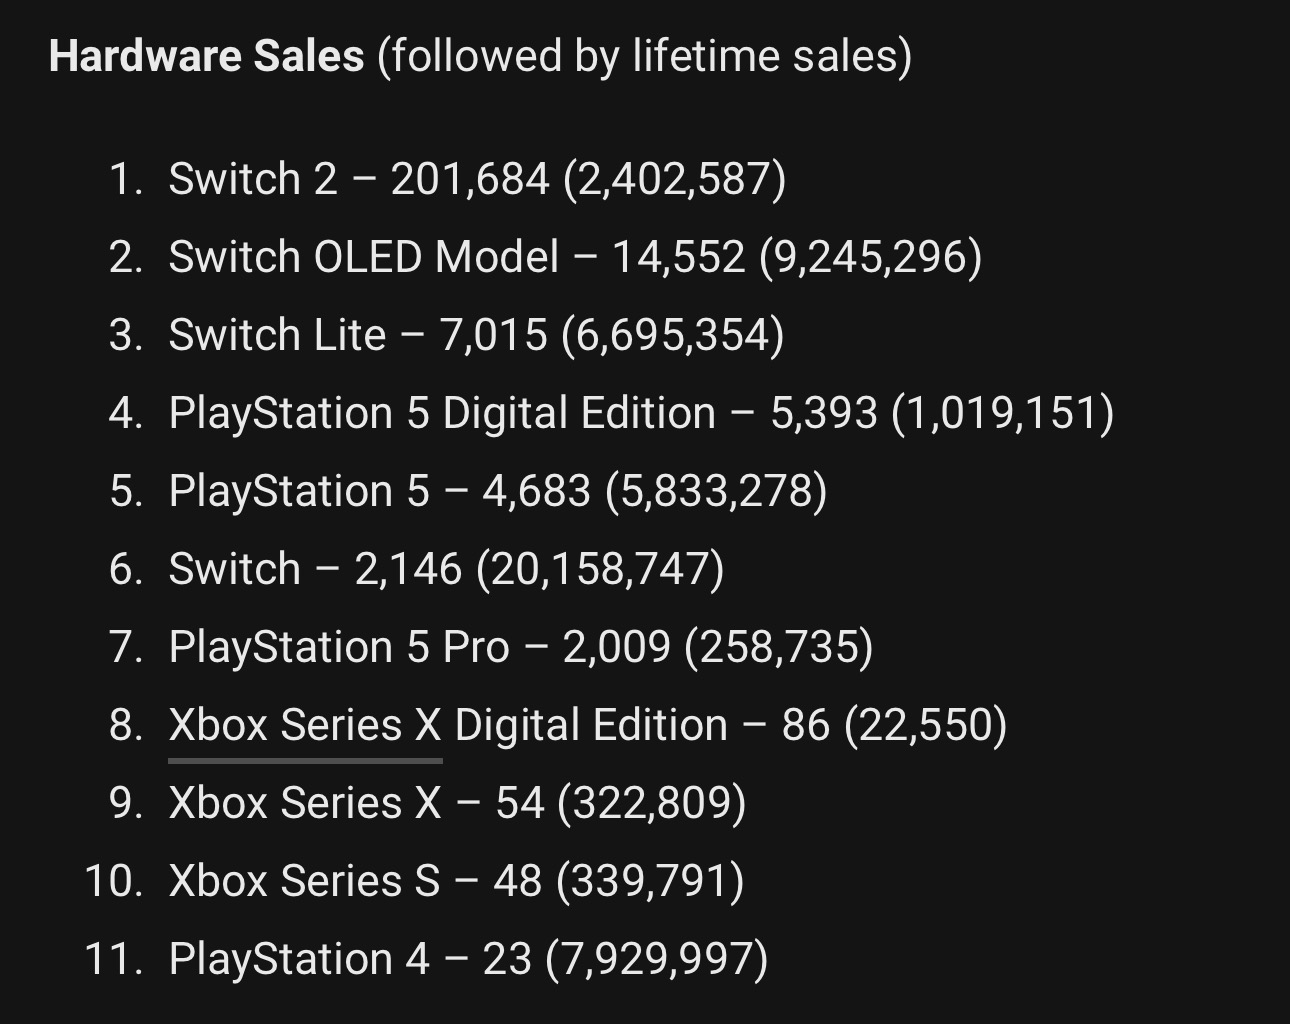Click the Hardware Sales heading

pos(206,56)
